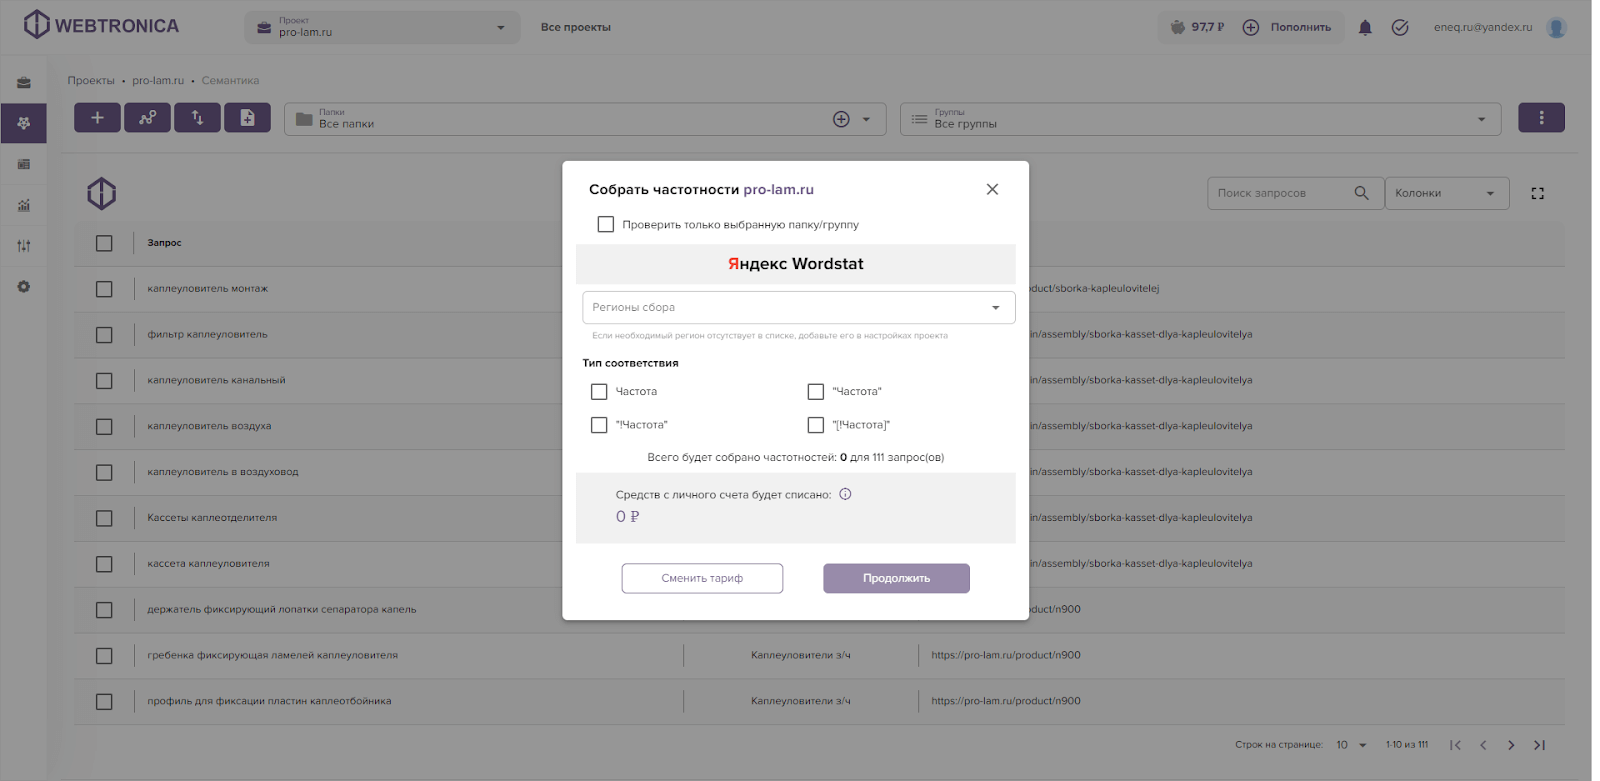
Task: Click the file-with-plus toolbar button
Action: tap(247, 118)
